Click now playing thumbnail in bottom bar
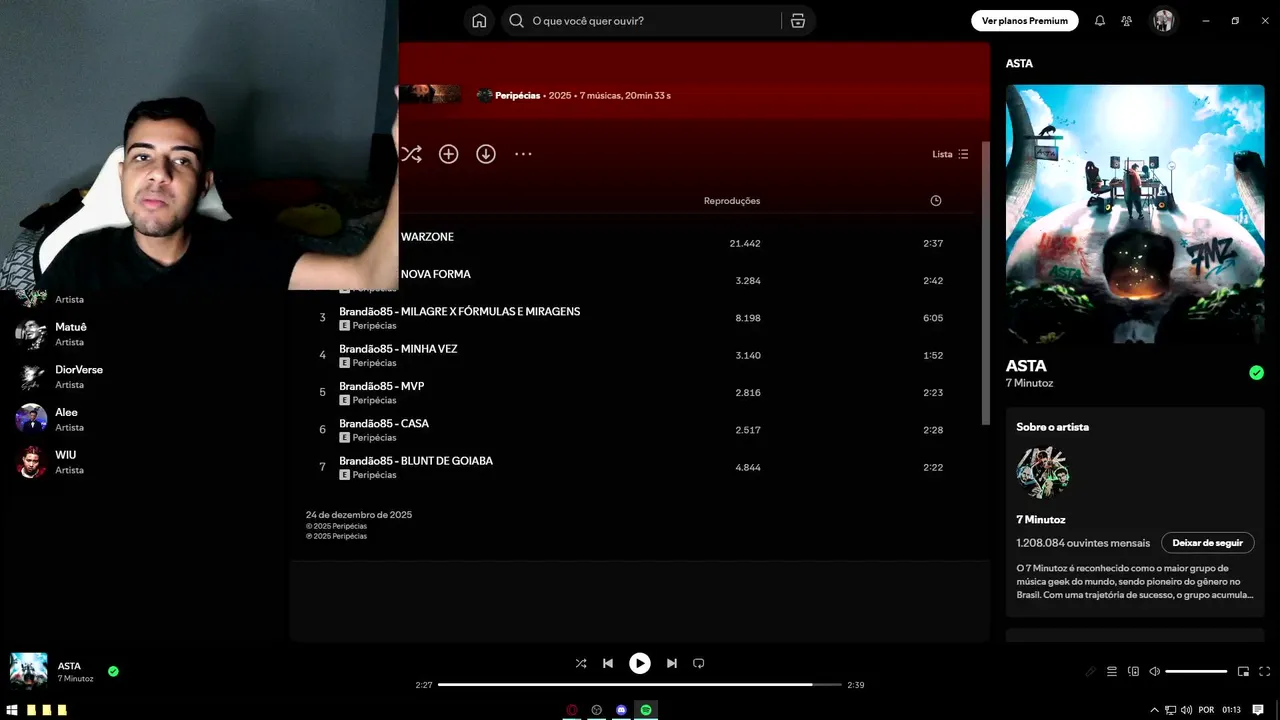 coord(28,671)
